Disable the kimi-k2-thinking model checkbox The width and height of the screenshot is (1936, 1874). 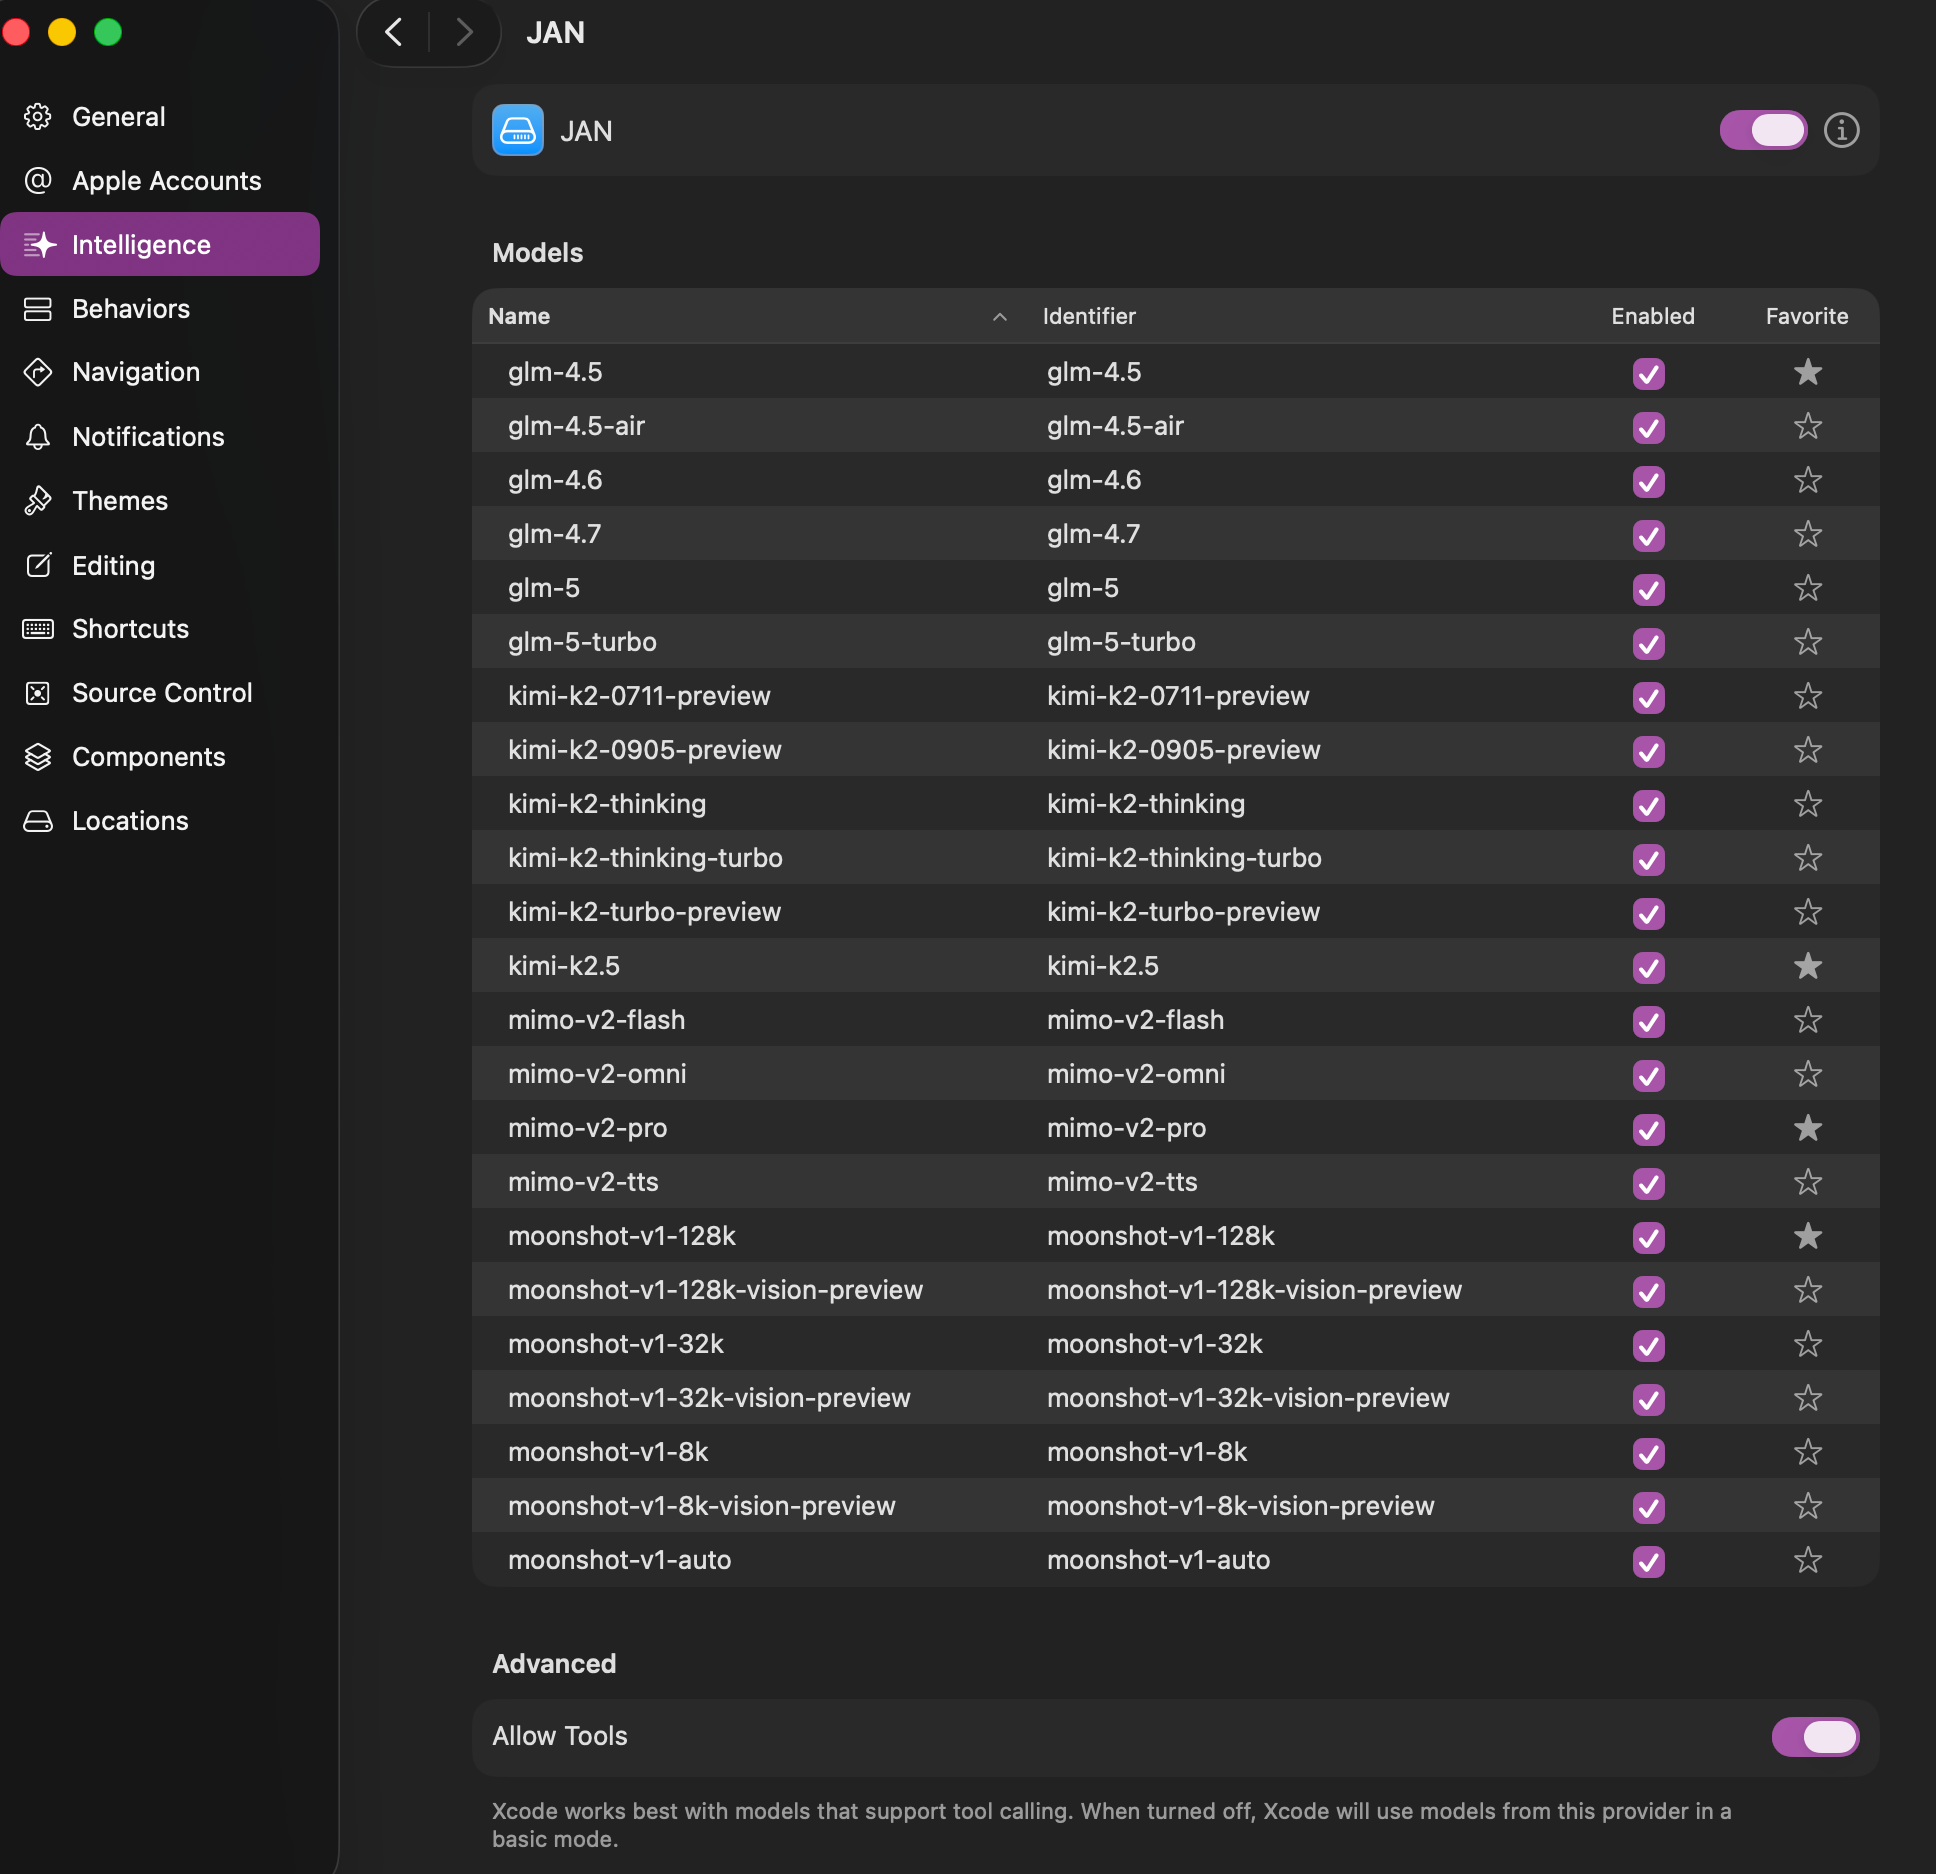point(1647,805)
